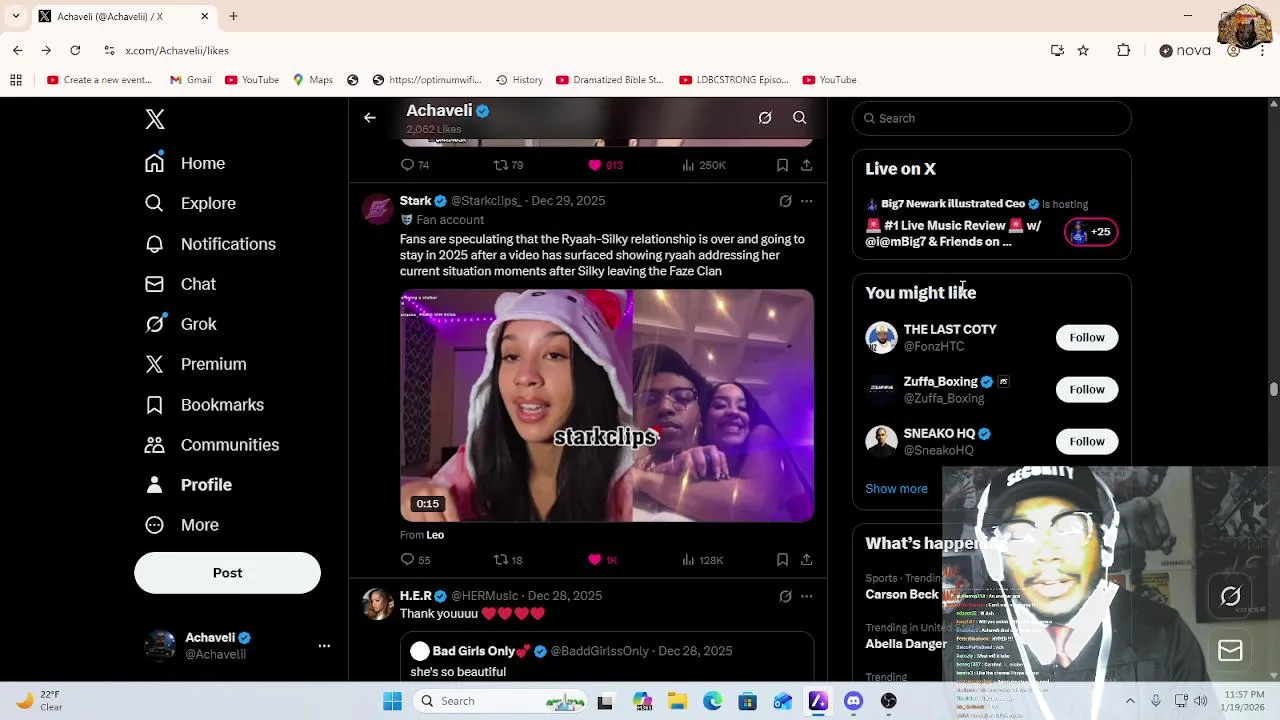The image size is (1280, 720).
Task: Open more menu on Stark post
Action: pos(806,201)
